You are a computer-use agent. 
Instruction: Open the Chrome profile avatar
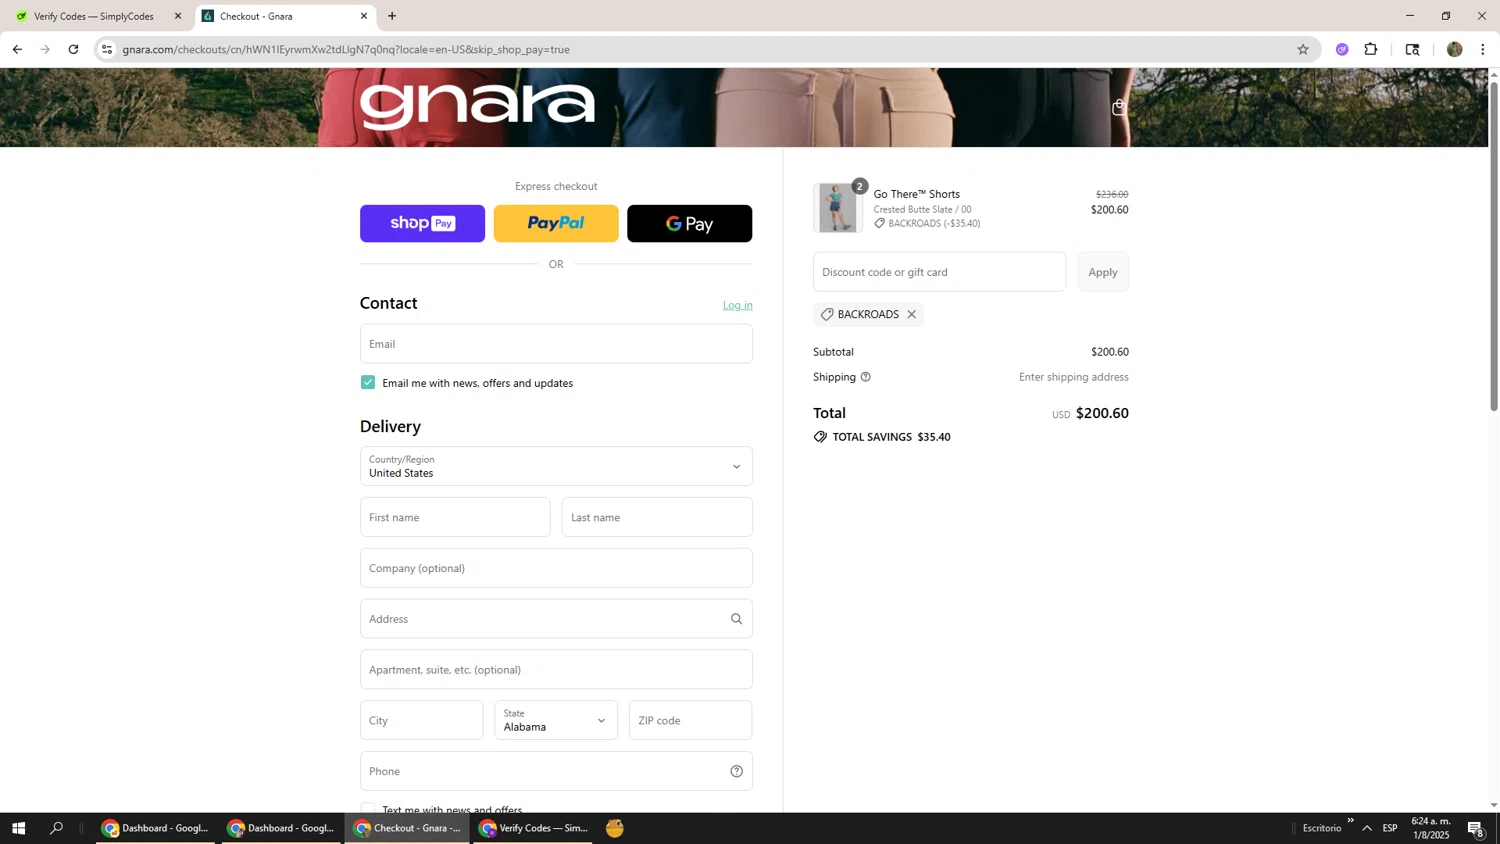coord(1454,49)
